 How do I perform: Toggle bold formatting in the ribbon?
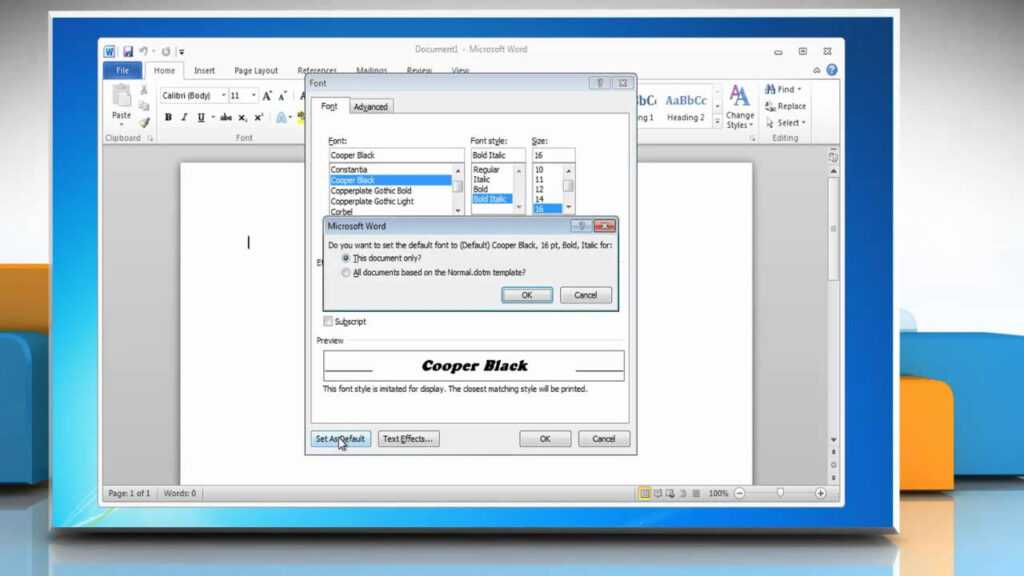point(167,117)
